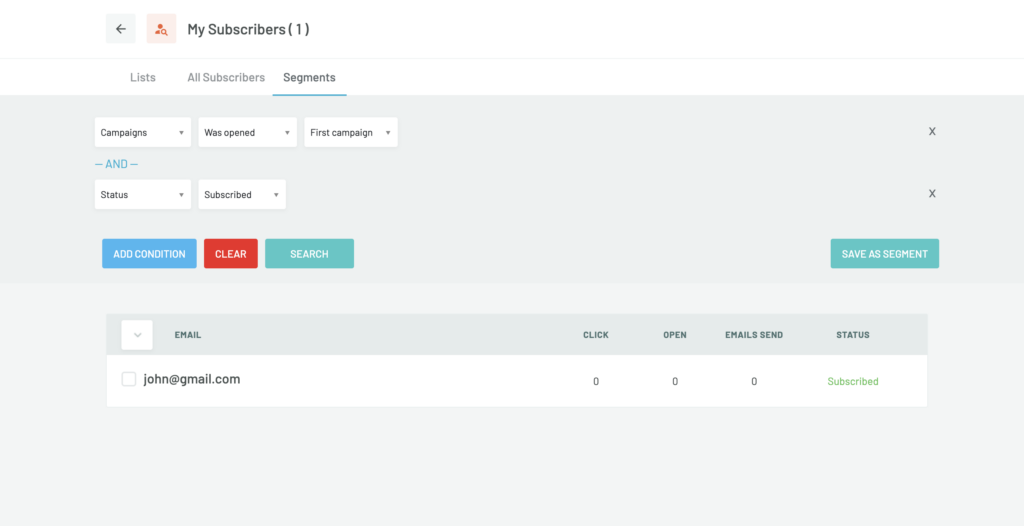This screenshot has width=1024, height=526.
Task: Click the Email column header
Action: tap(188, 335)
